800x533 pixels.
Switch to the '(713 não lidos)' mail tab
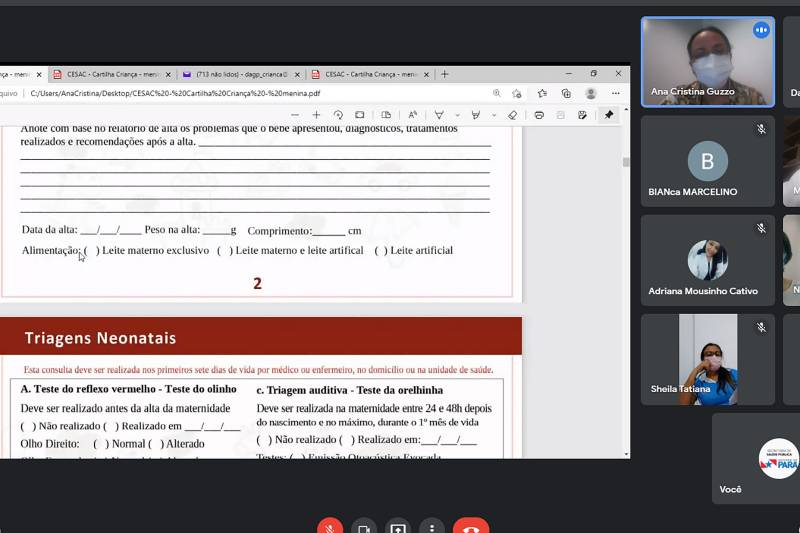(x=238, y=74)
